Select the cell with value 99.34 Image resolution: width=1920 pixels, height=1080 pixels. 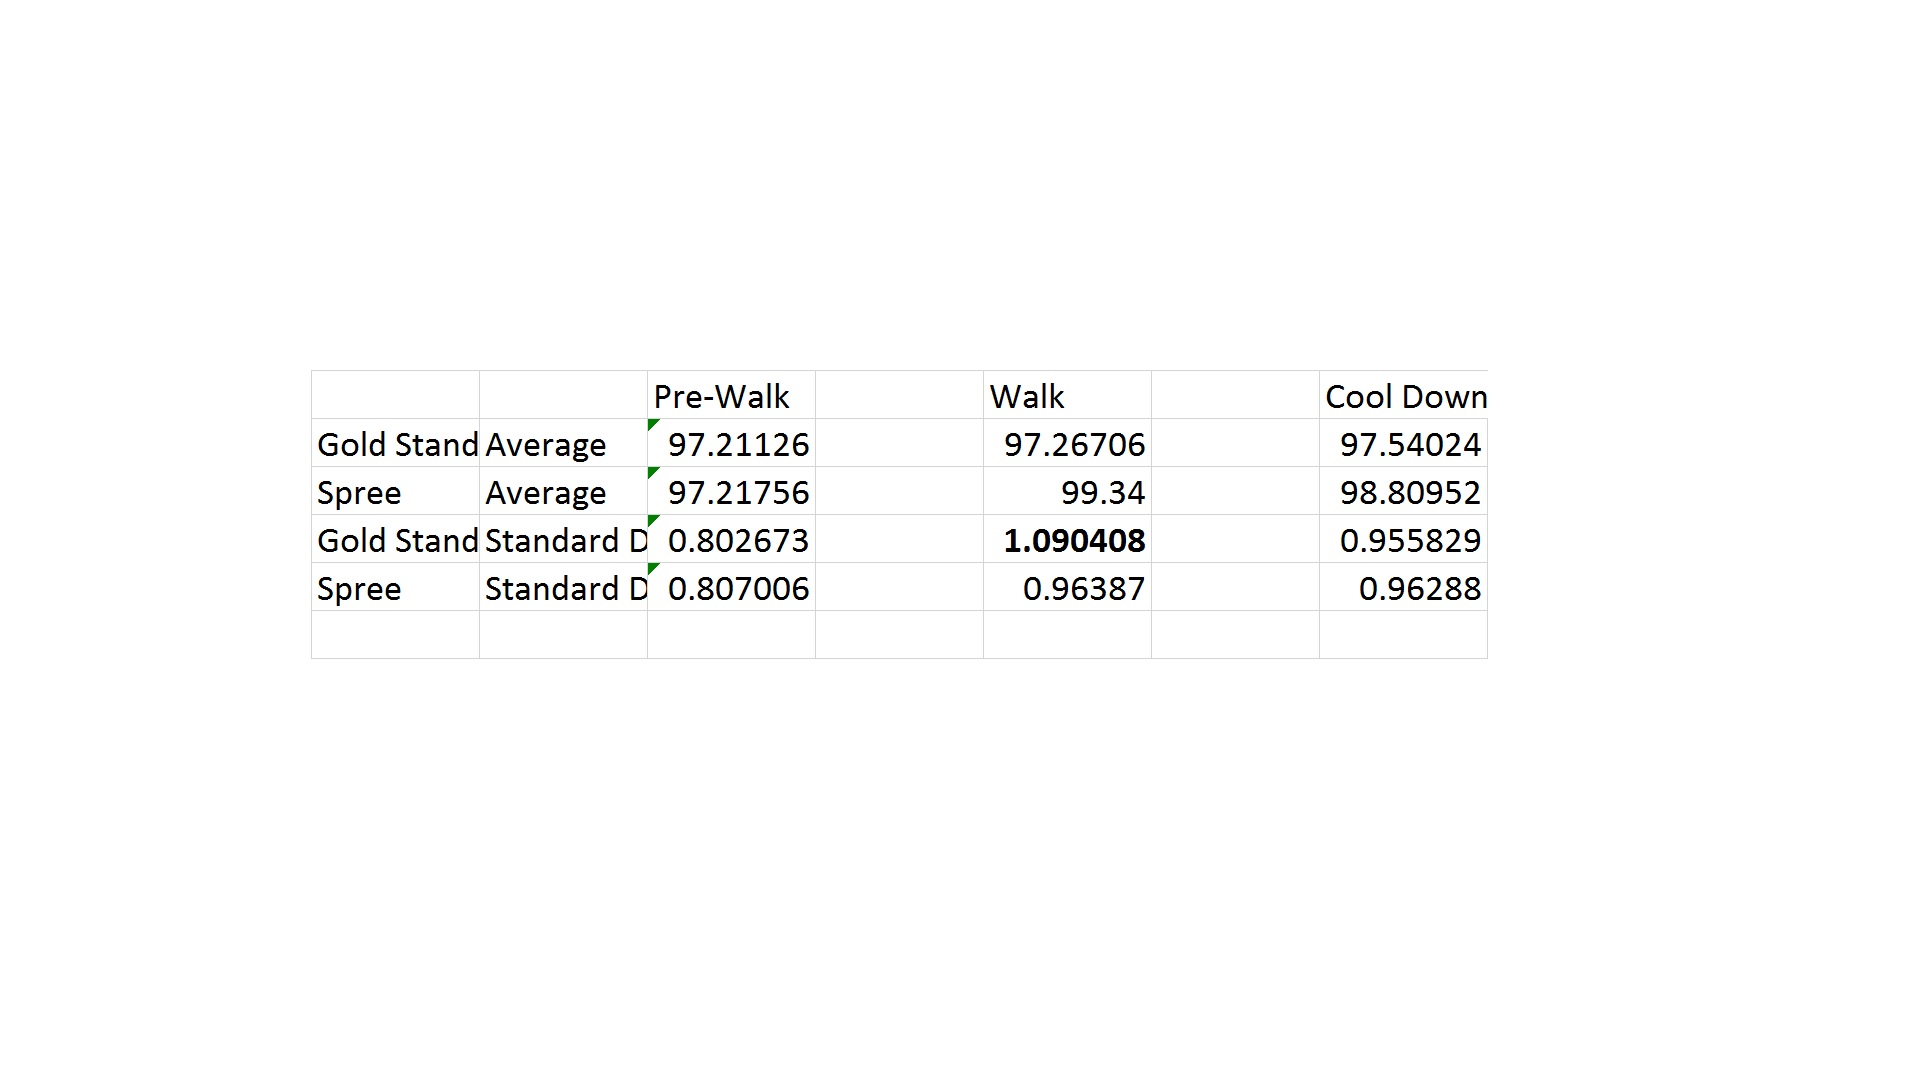pos(1067,492)
